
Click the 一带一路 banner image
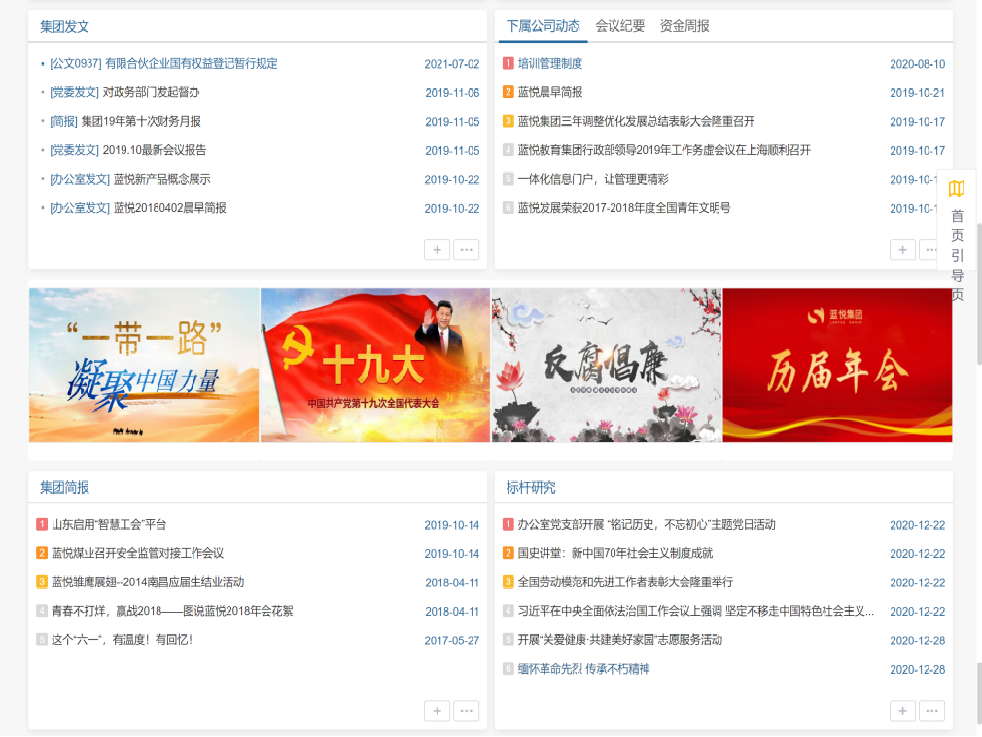pos(144,365)
